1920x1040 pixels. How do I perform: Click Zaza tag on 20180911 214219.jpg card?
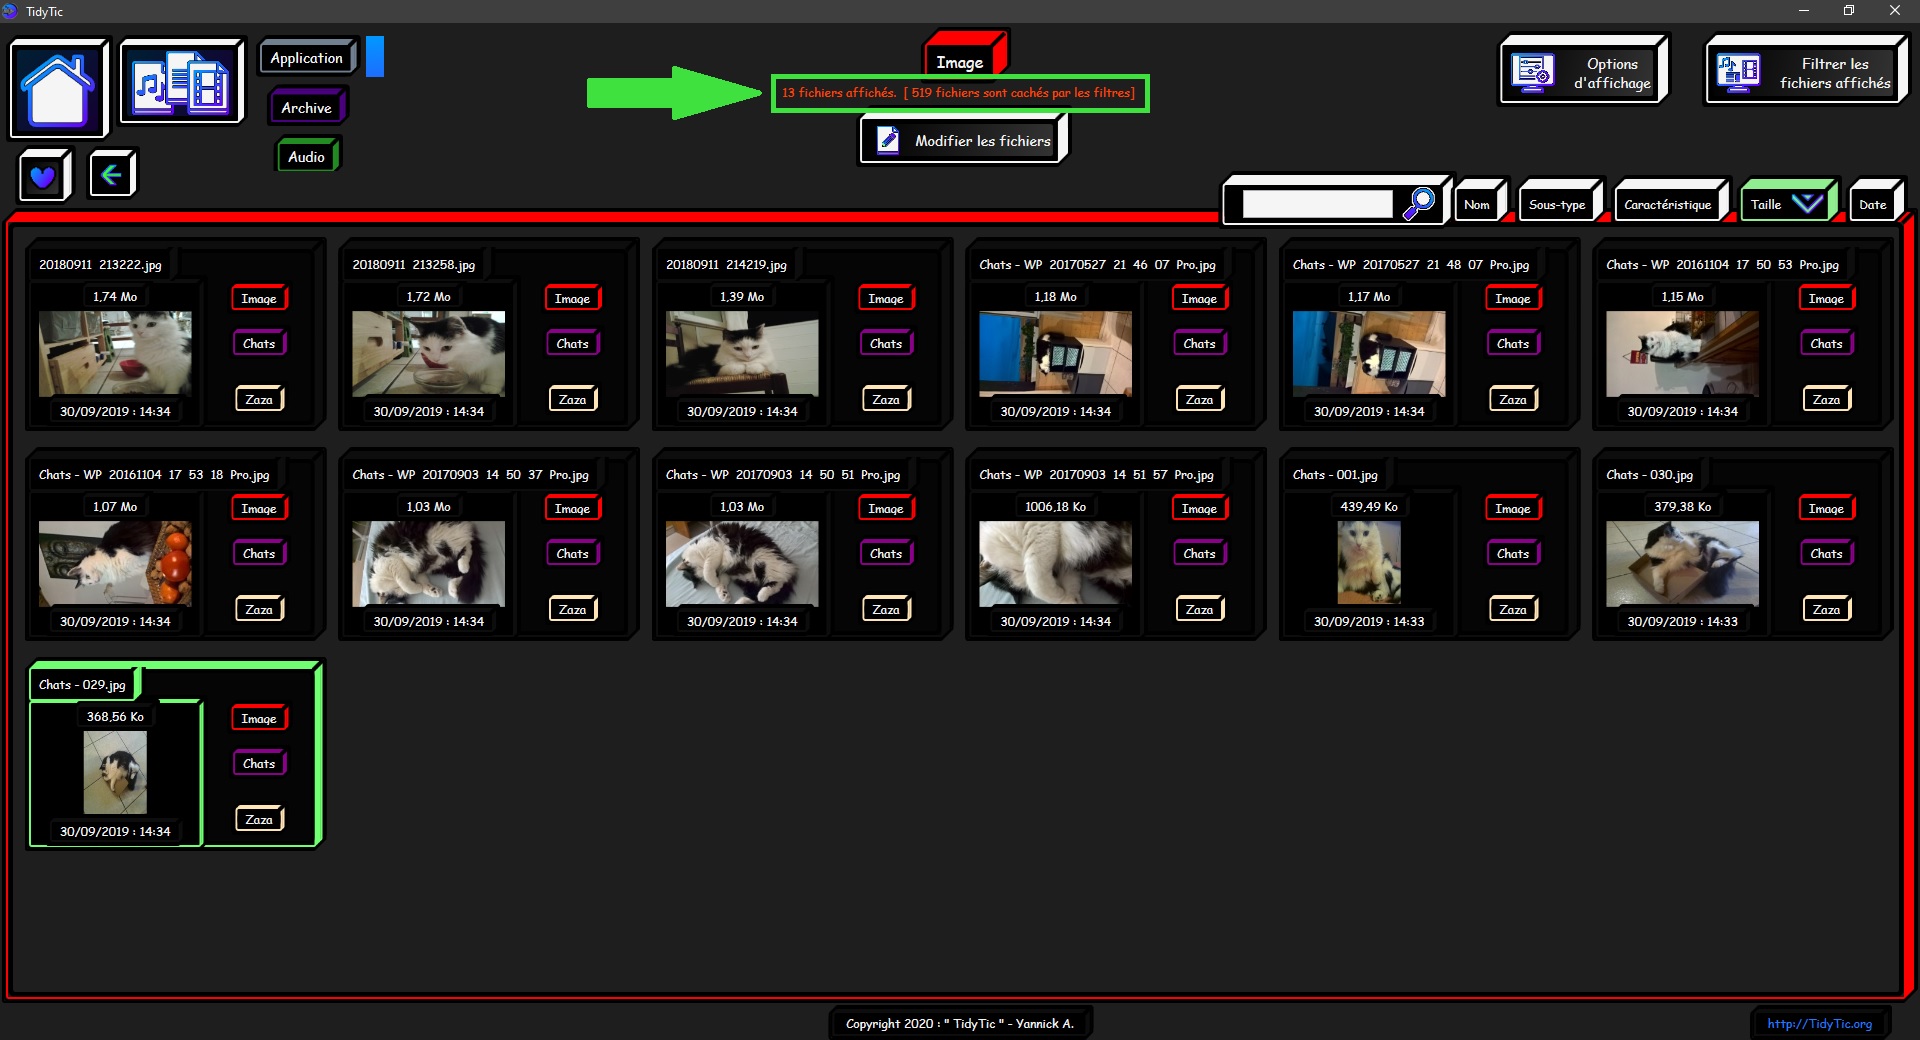[886, 399]
